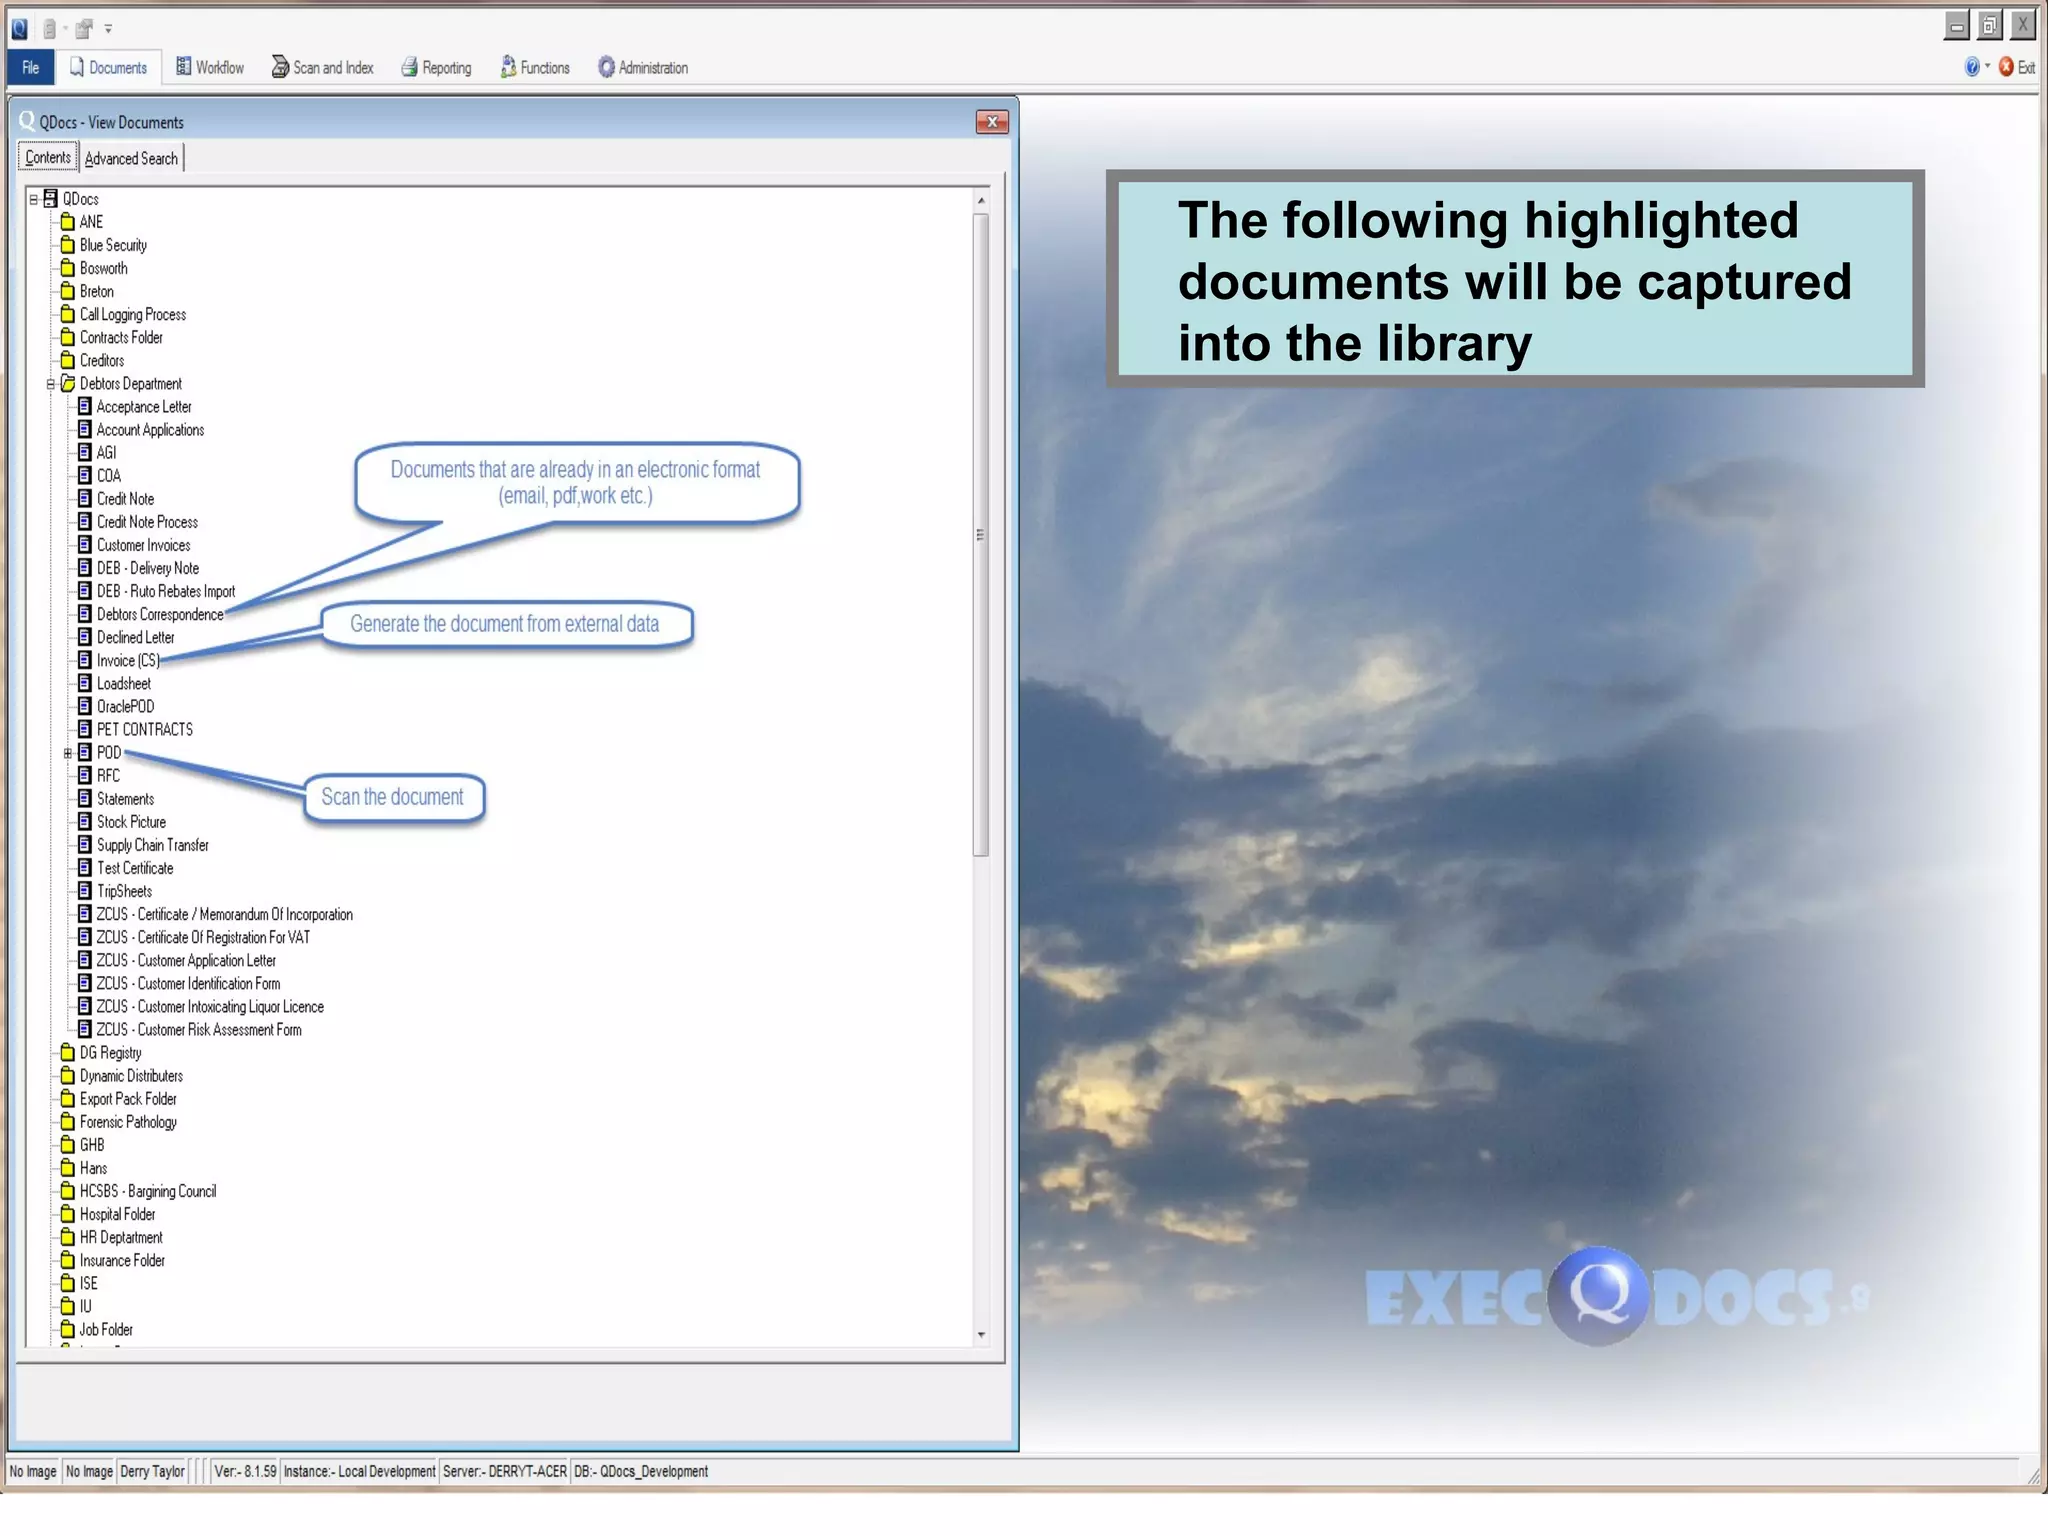
Task: Click the TripSheets document icon
Action: [85, 890]
